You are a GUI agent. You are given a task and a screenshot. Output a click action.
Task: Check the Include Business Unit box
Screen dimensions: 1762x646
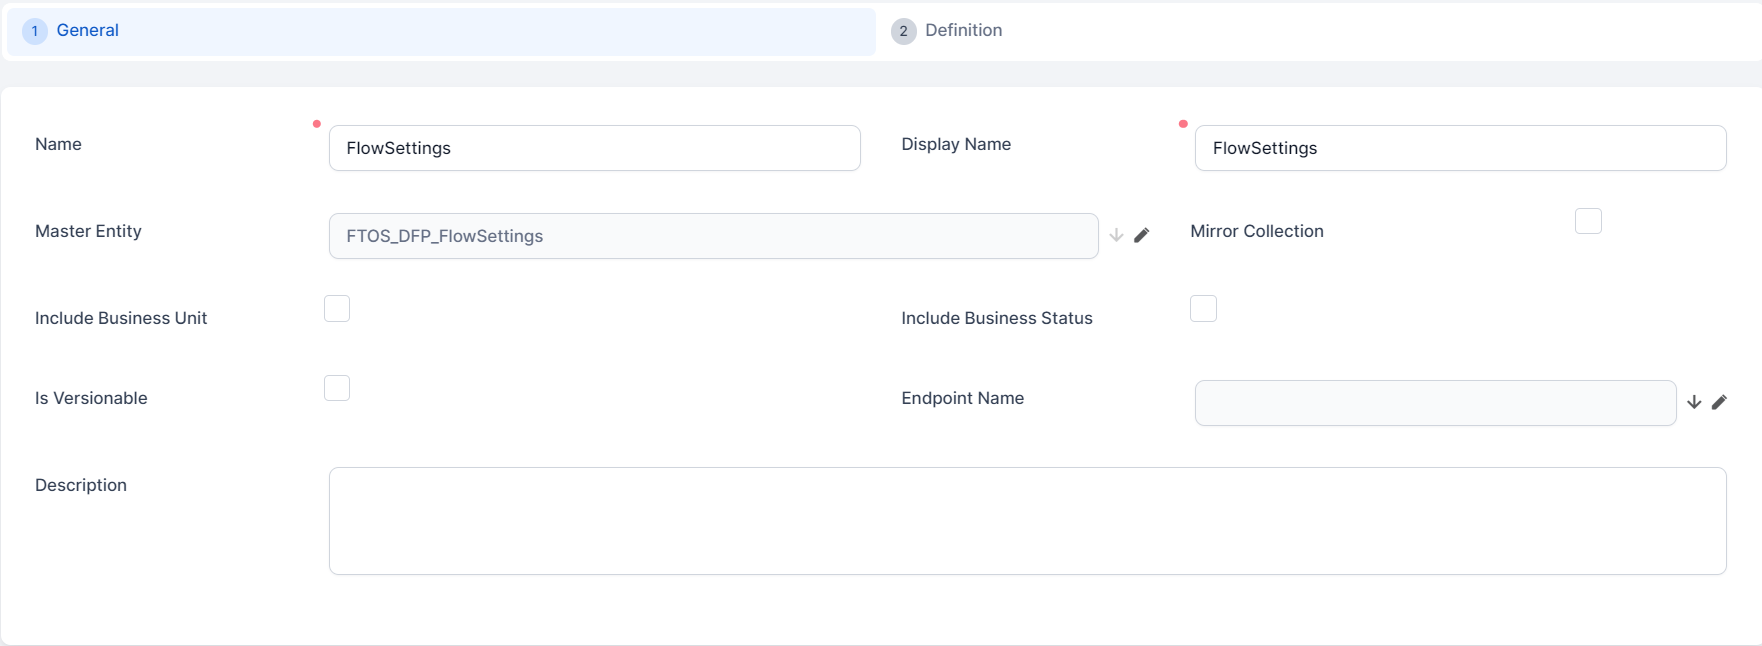coord(337,309)
